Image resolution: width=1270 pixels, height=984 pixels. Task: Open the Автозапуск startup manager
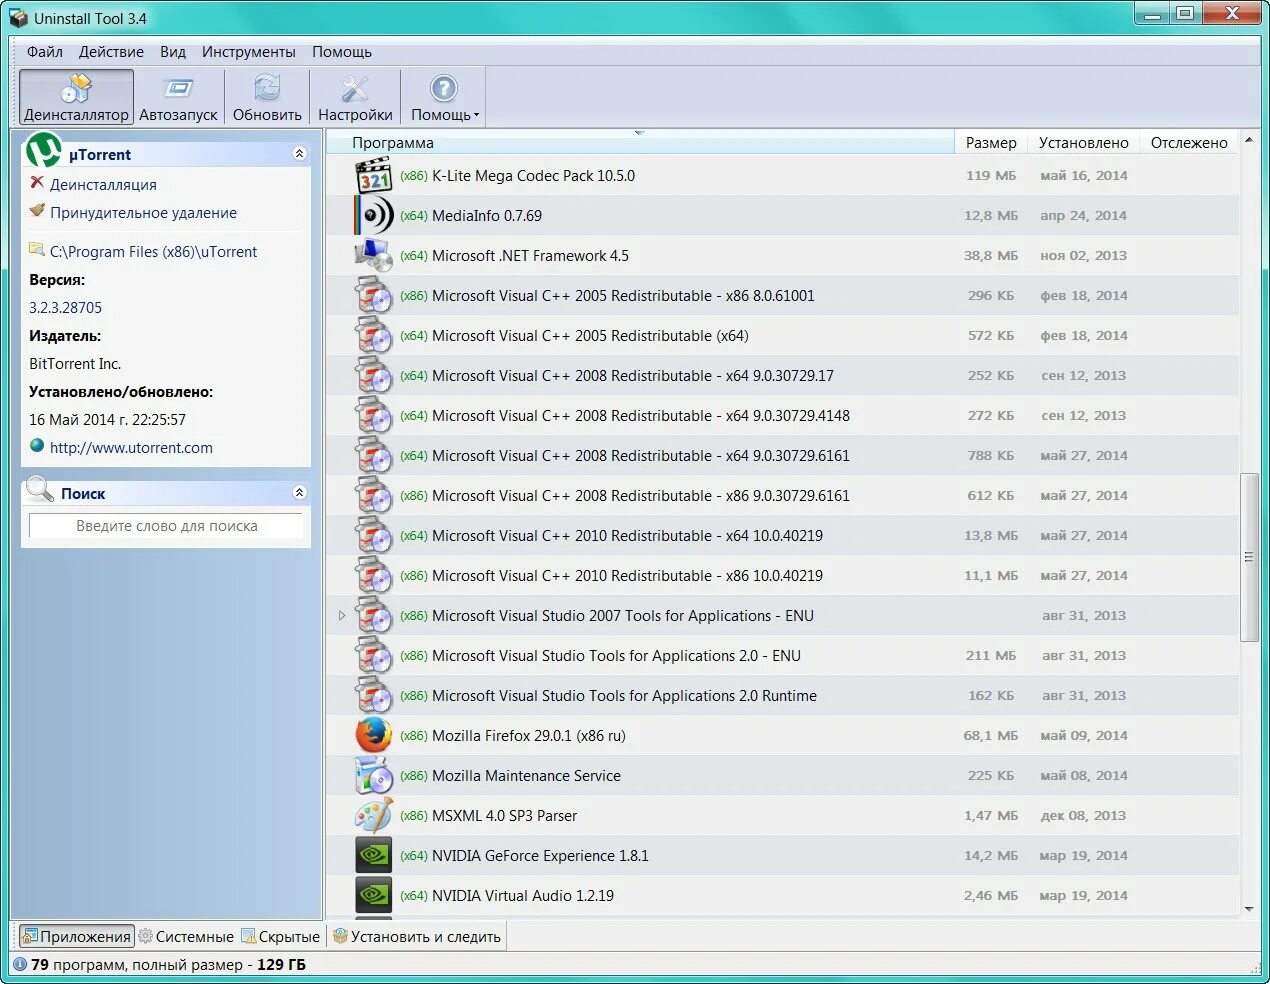pyautogui.click(x=178, y=97)
